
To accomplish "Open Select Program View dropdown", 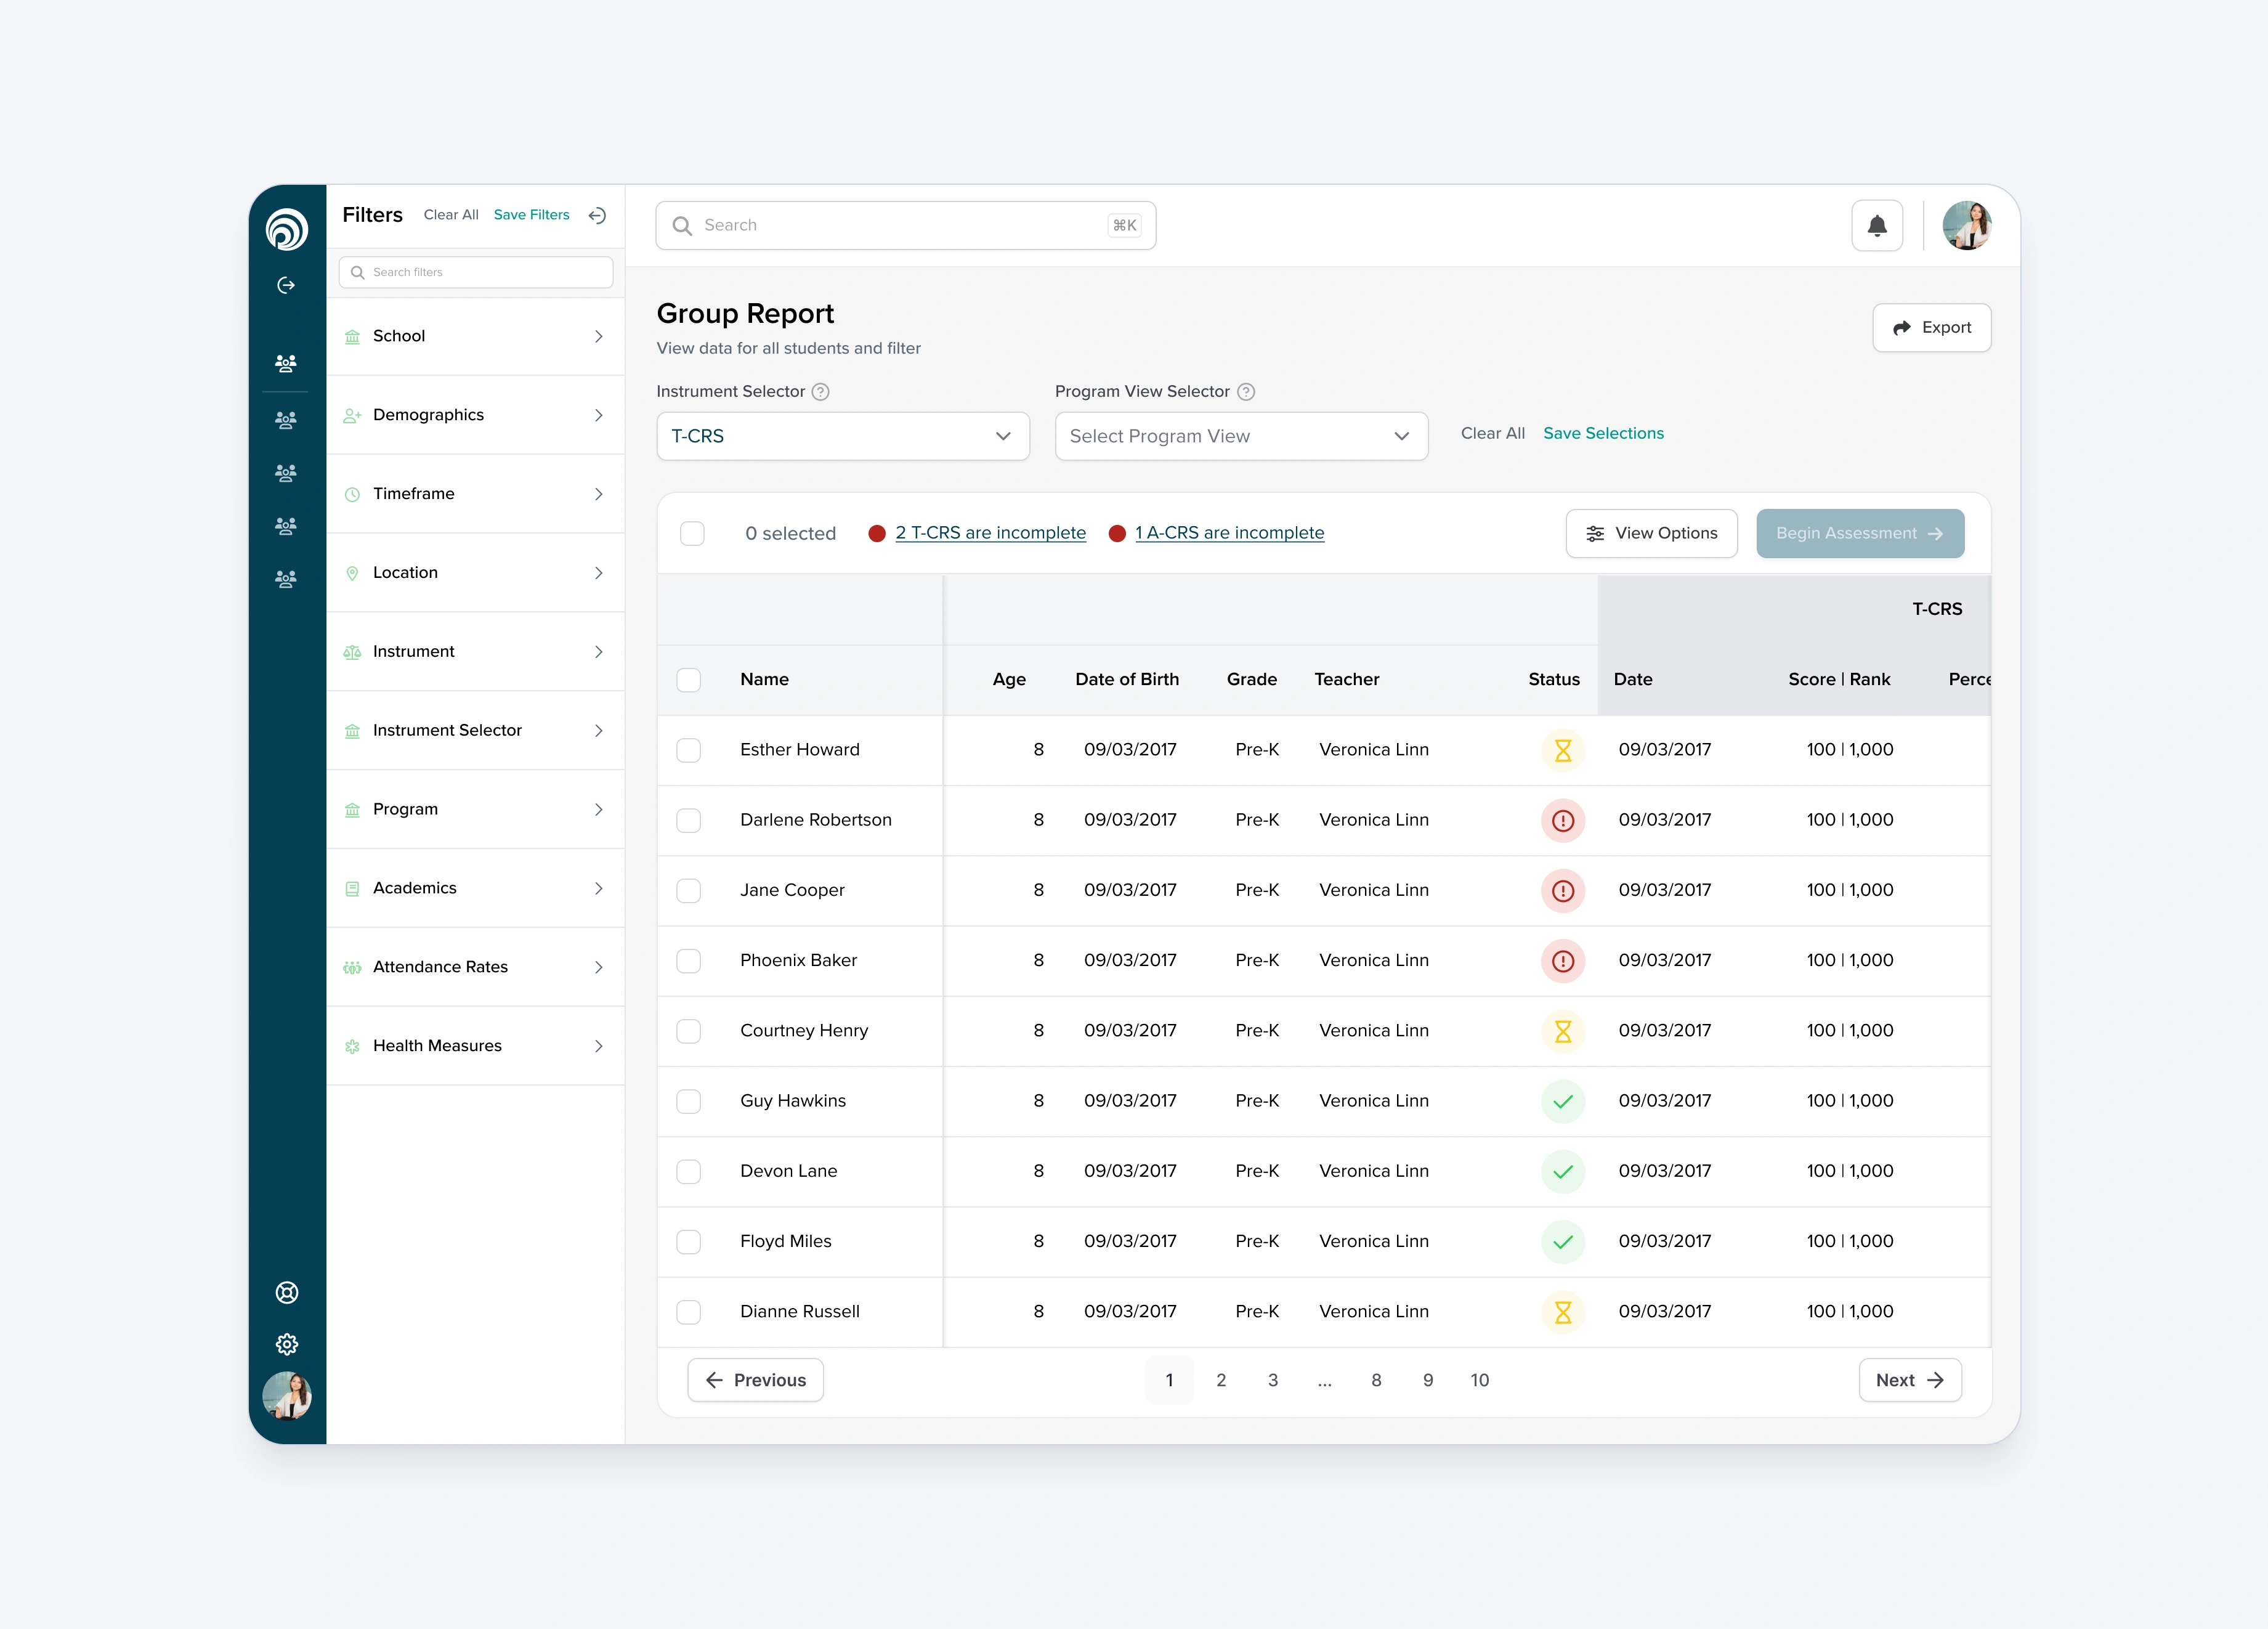I will [1240, 436].
